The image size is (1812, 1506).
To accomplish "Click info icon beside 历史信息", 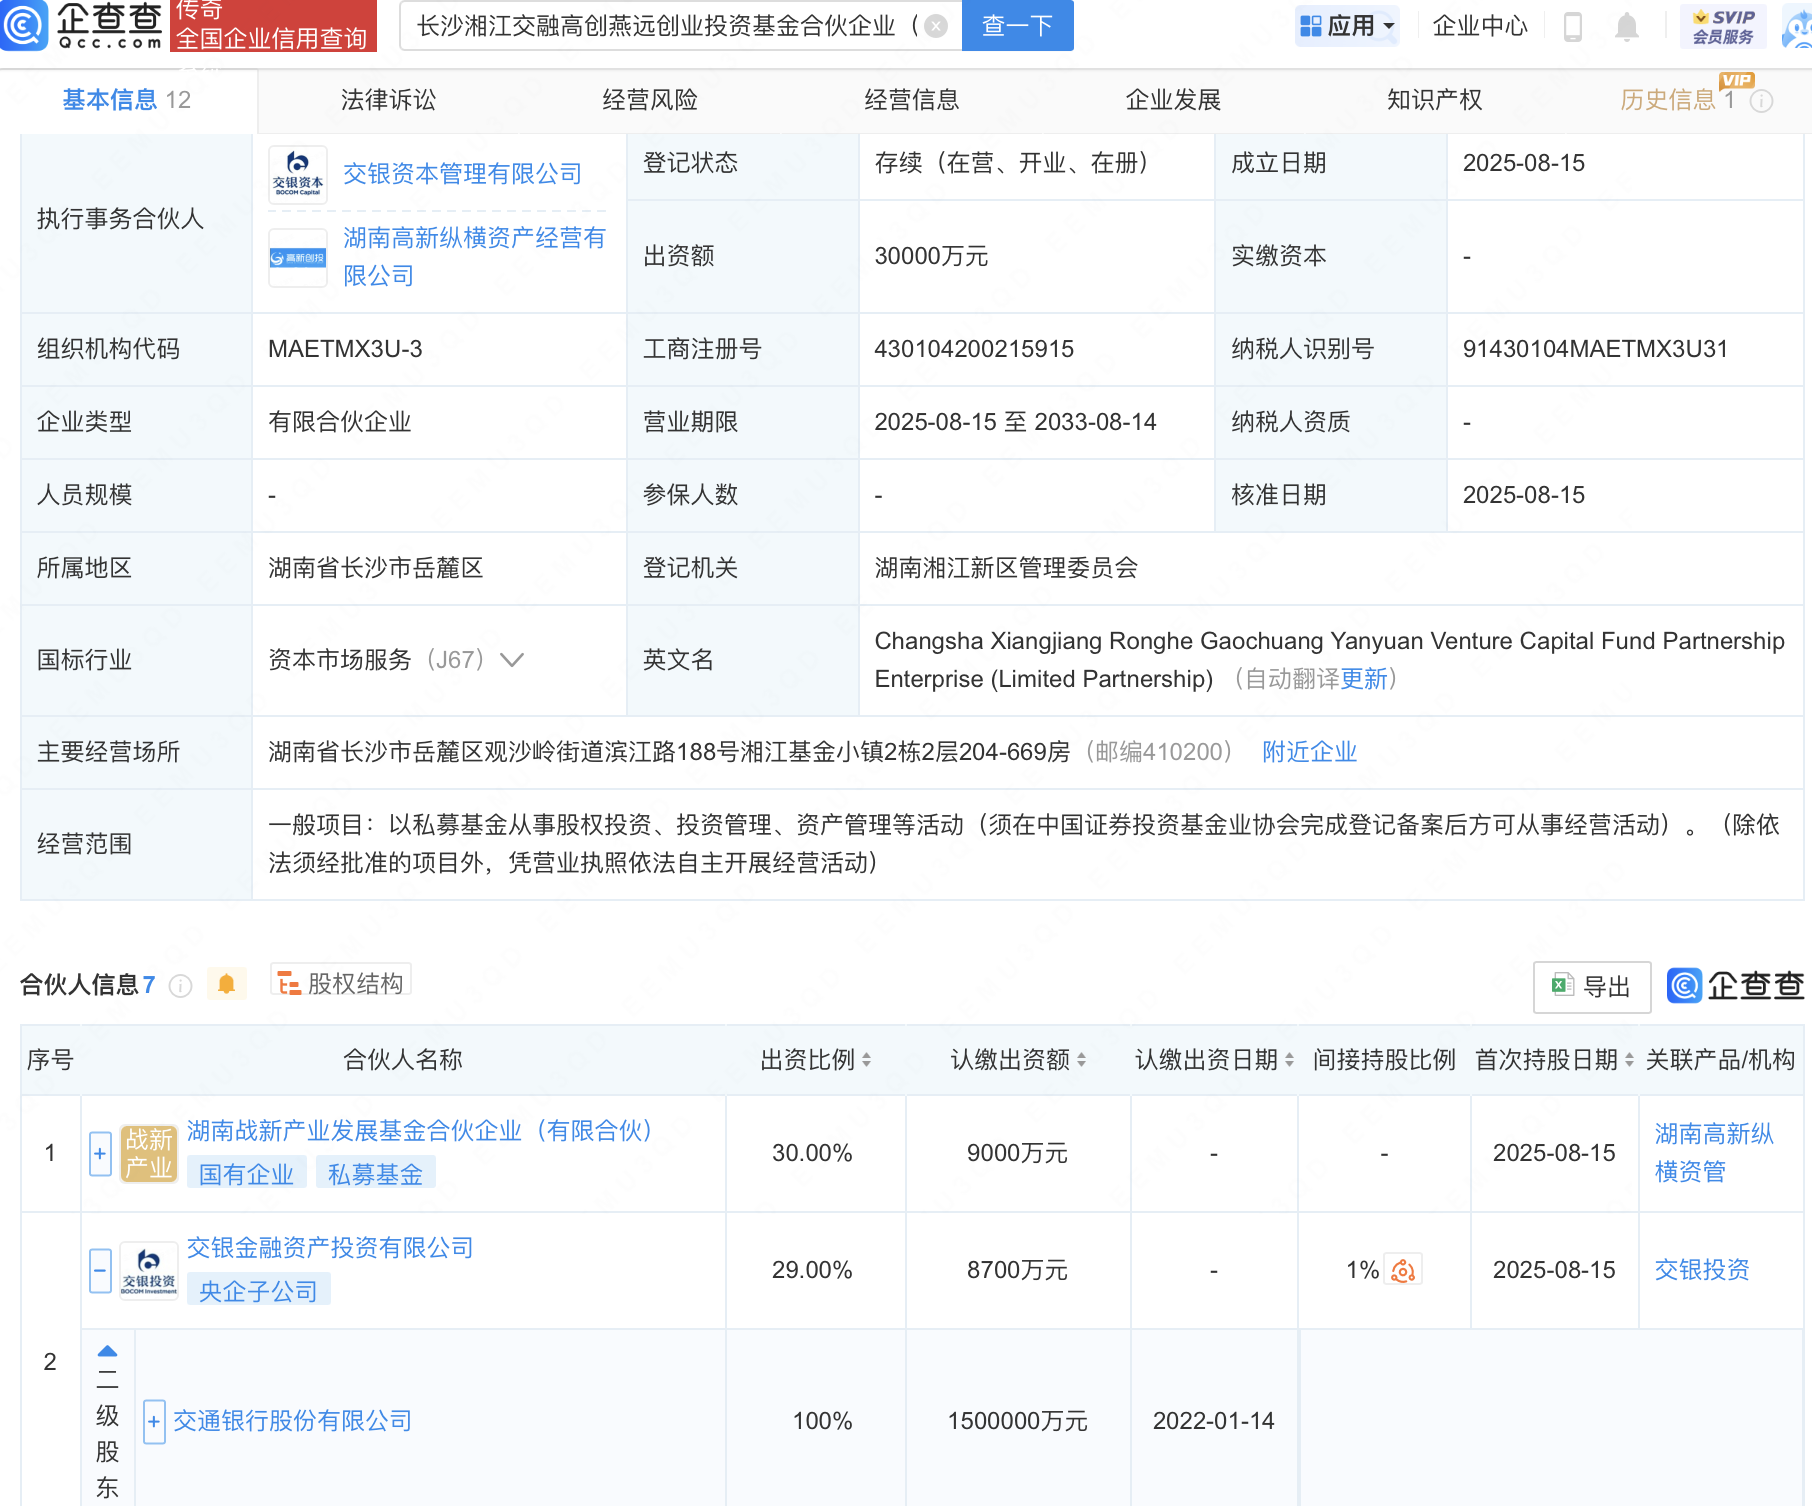I will (x=1762, y=101).
